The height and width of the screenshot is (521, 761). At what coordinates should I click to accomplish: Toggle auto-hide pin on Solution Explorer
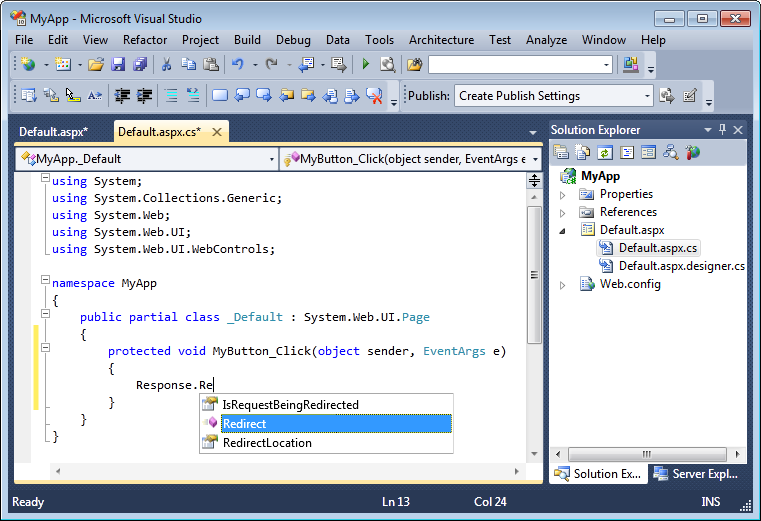(723, 130)
